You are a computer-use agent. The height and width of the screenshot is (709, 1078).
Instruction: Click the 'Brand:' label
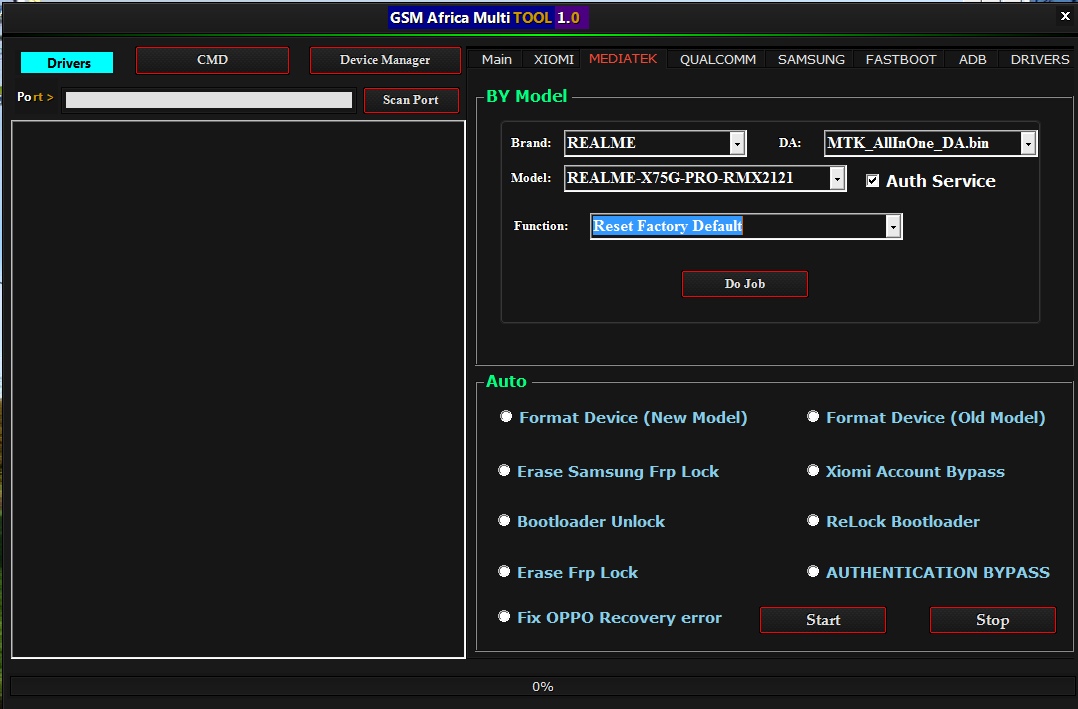click(531, 143)
